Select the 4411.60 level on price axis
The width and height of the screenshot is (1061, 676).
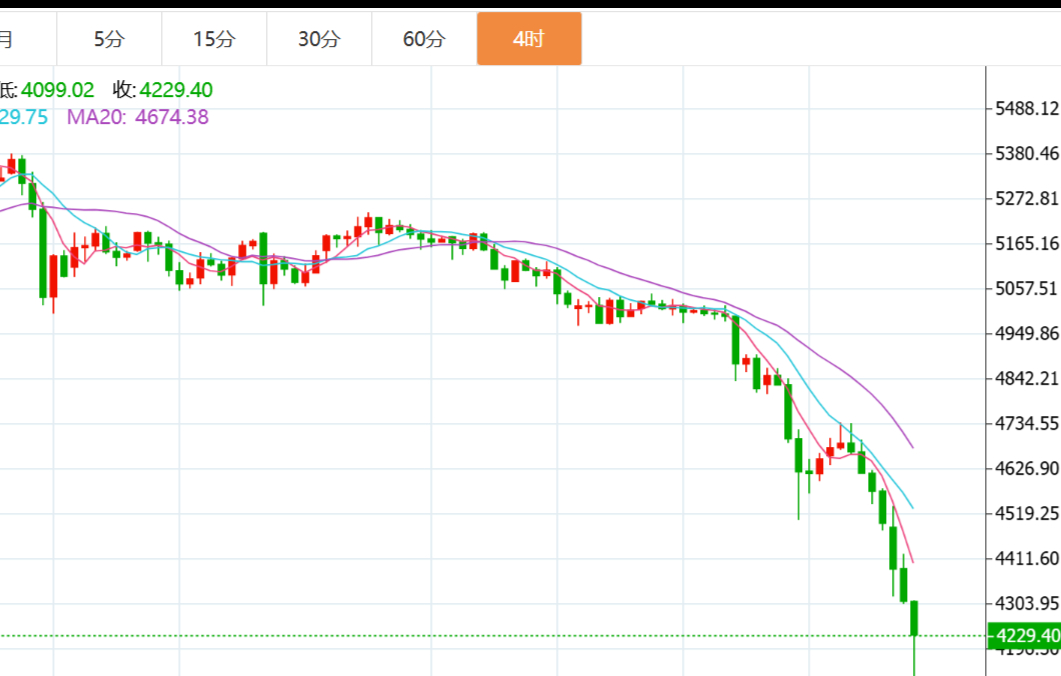click(1027, 558)
